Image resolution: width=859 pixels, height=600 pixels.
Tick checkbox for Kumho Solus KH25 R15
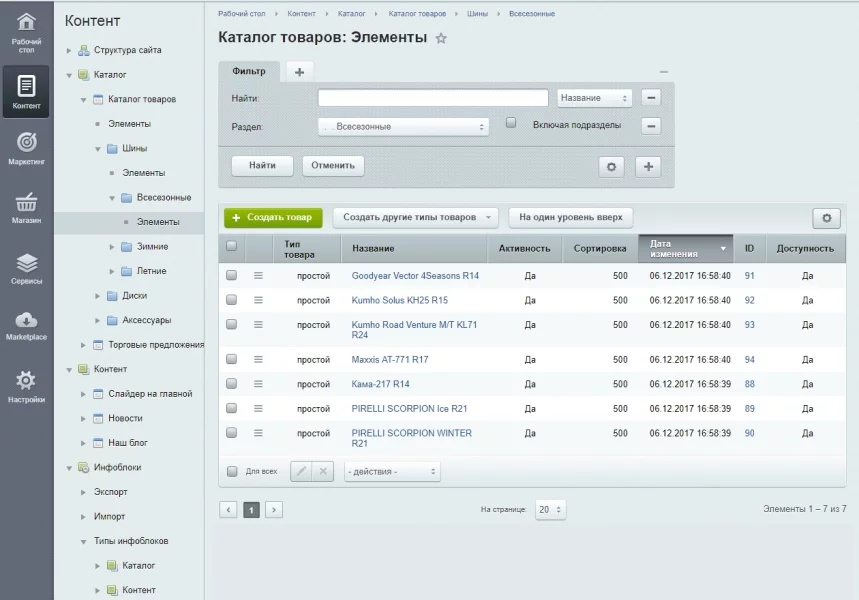[232, 300]
